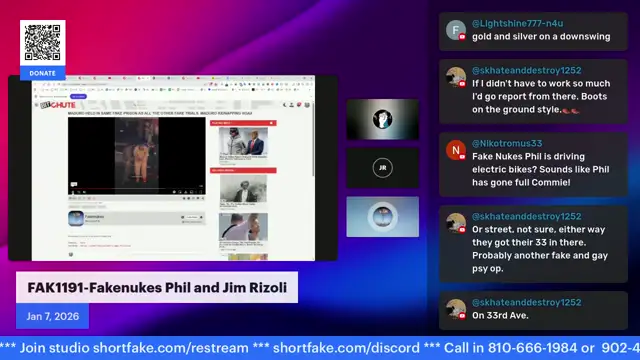Click the 'FAK1191-Fakenukes Phil and Jim Rizoli' title

[x=157, y=287]
